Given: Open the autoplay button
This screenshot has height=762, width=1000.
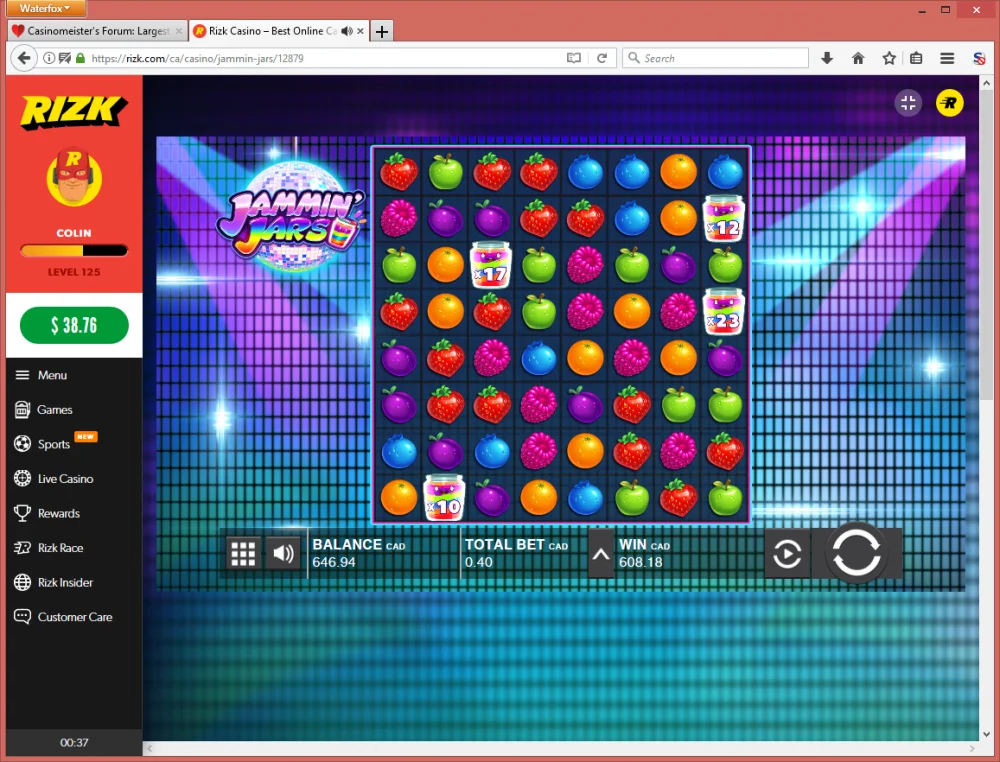Looking at the screenshot, I should tap(788, 553).
